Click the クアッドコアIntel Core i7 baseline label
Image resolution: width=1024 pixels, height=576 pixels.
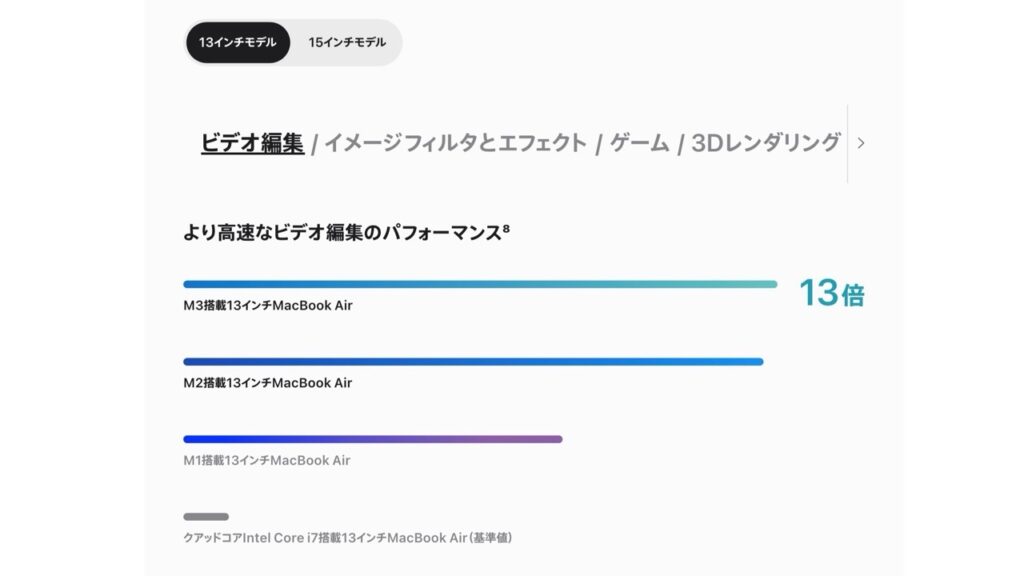point(347,538)
